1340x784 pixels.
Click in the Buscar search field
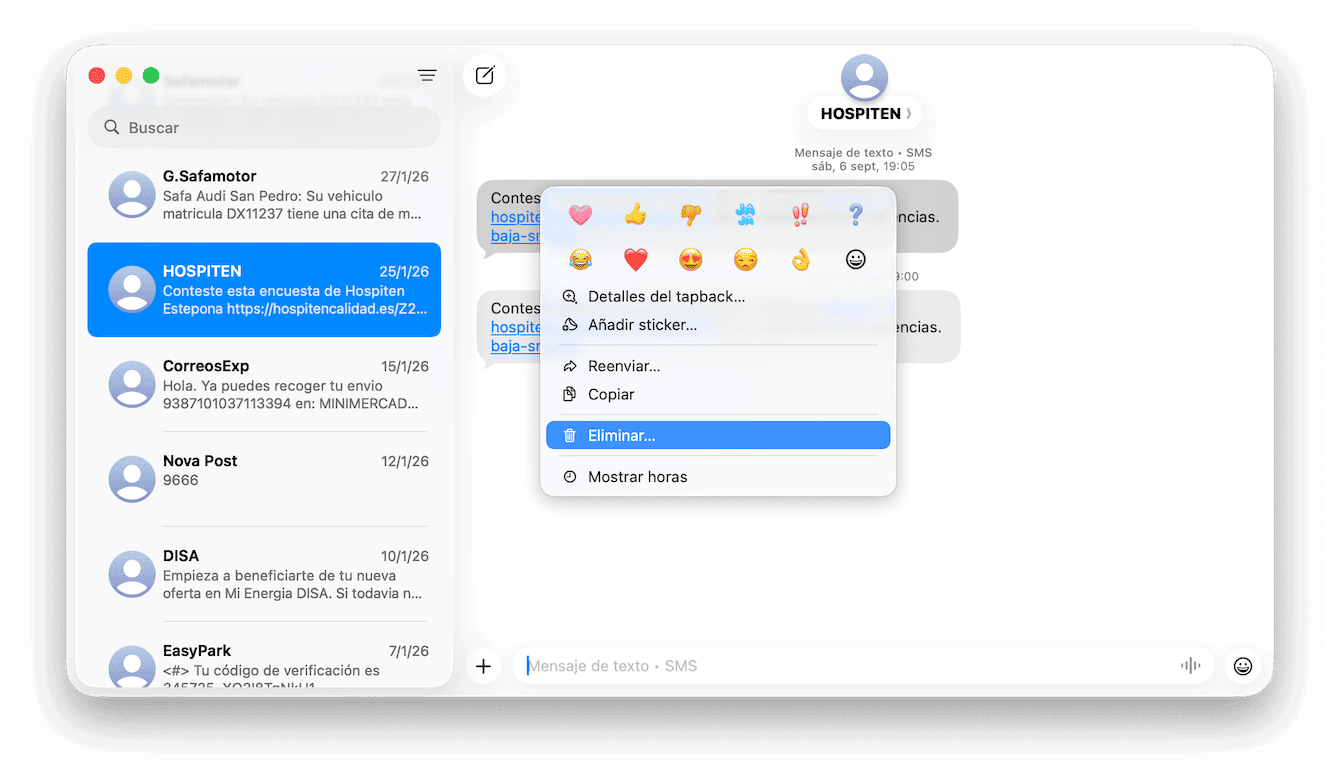point(264,128)
